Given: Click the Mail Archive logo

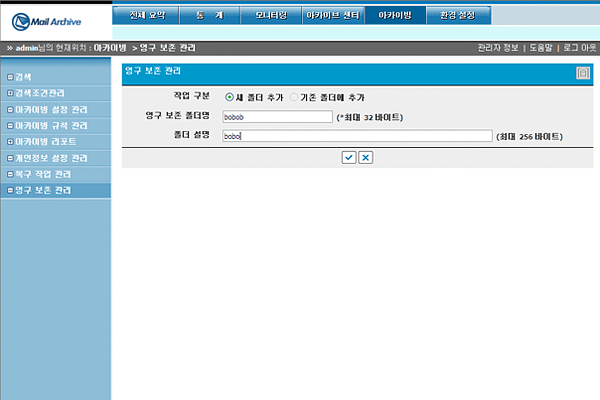Looking at the screenshot, I should (50, 20).
